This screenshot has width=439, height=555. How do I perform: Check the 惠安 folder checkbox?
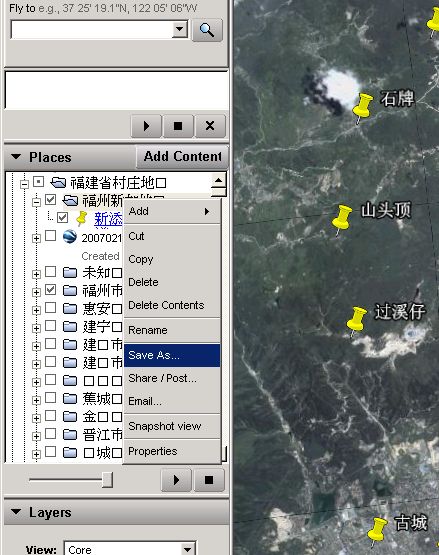51,308
